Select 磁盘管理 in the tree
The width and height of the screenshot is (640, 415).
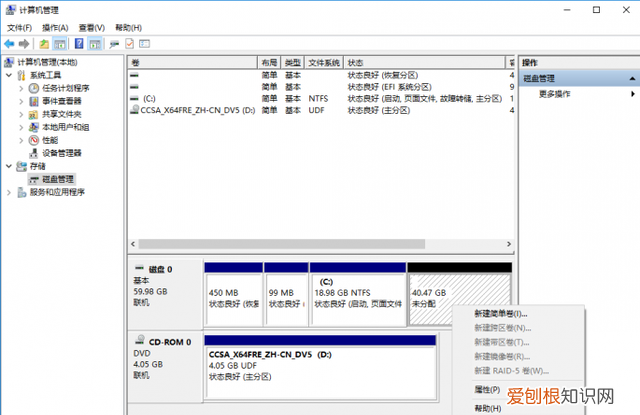[51, 179]
